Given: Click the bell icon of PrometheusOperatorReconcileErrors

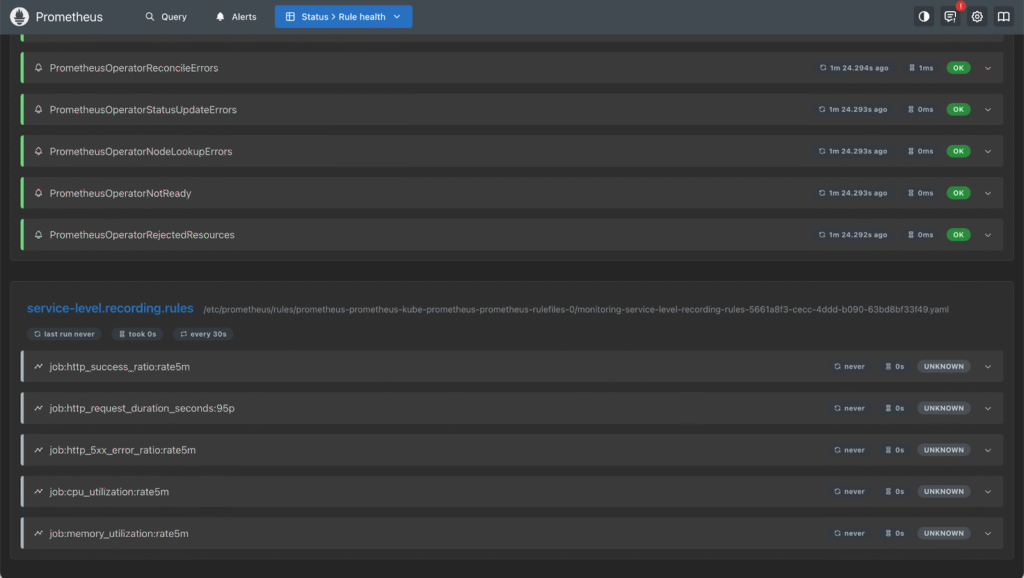Looking at the screenshot, I should 39,68.
